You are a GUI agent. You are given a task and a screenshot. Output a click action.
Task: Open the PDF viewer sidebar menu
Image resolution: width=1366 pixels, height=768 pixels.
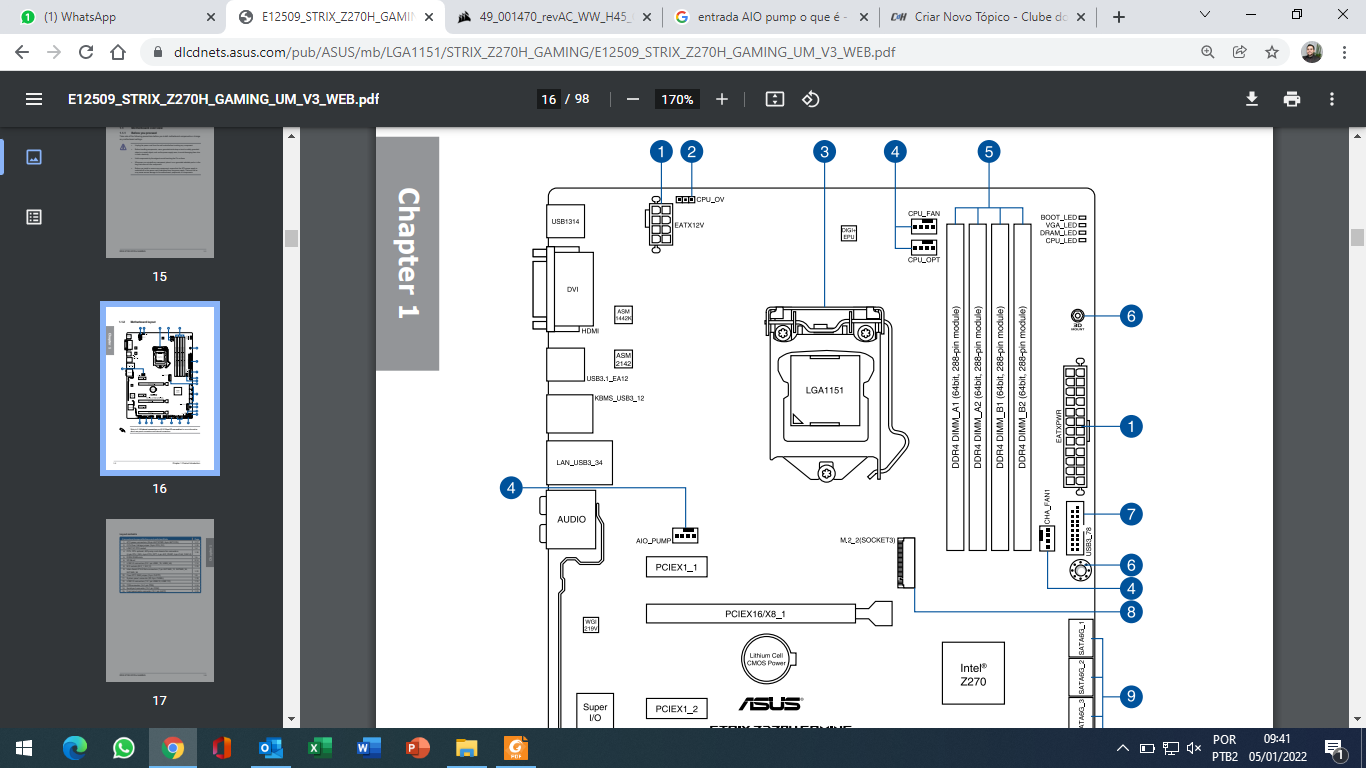34,99
